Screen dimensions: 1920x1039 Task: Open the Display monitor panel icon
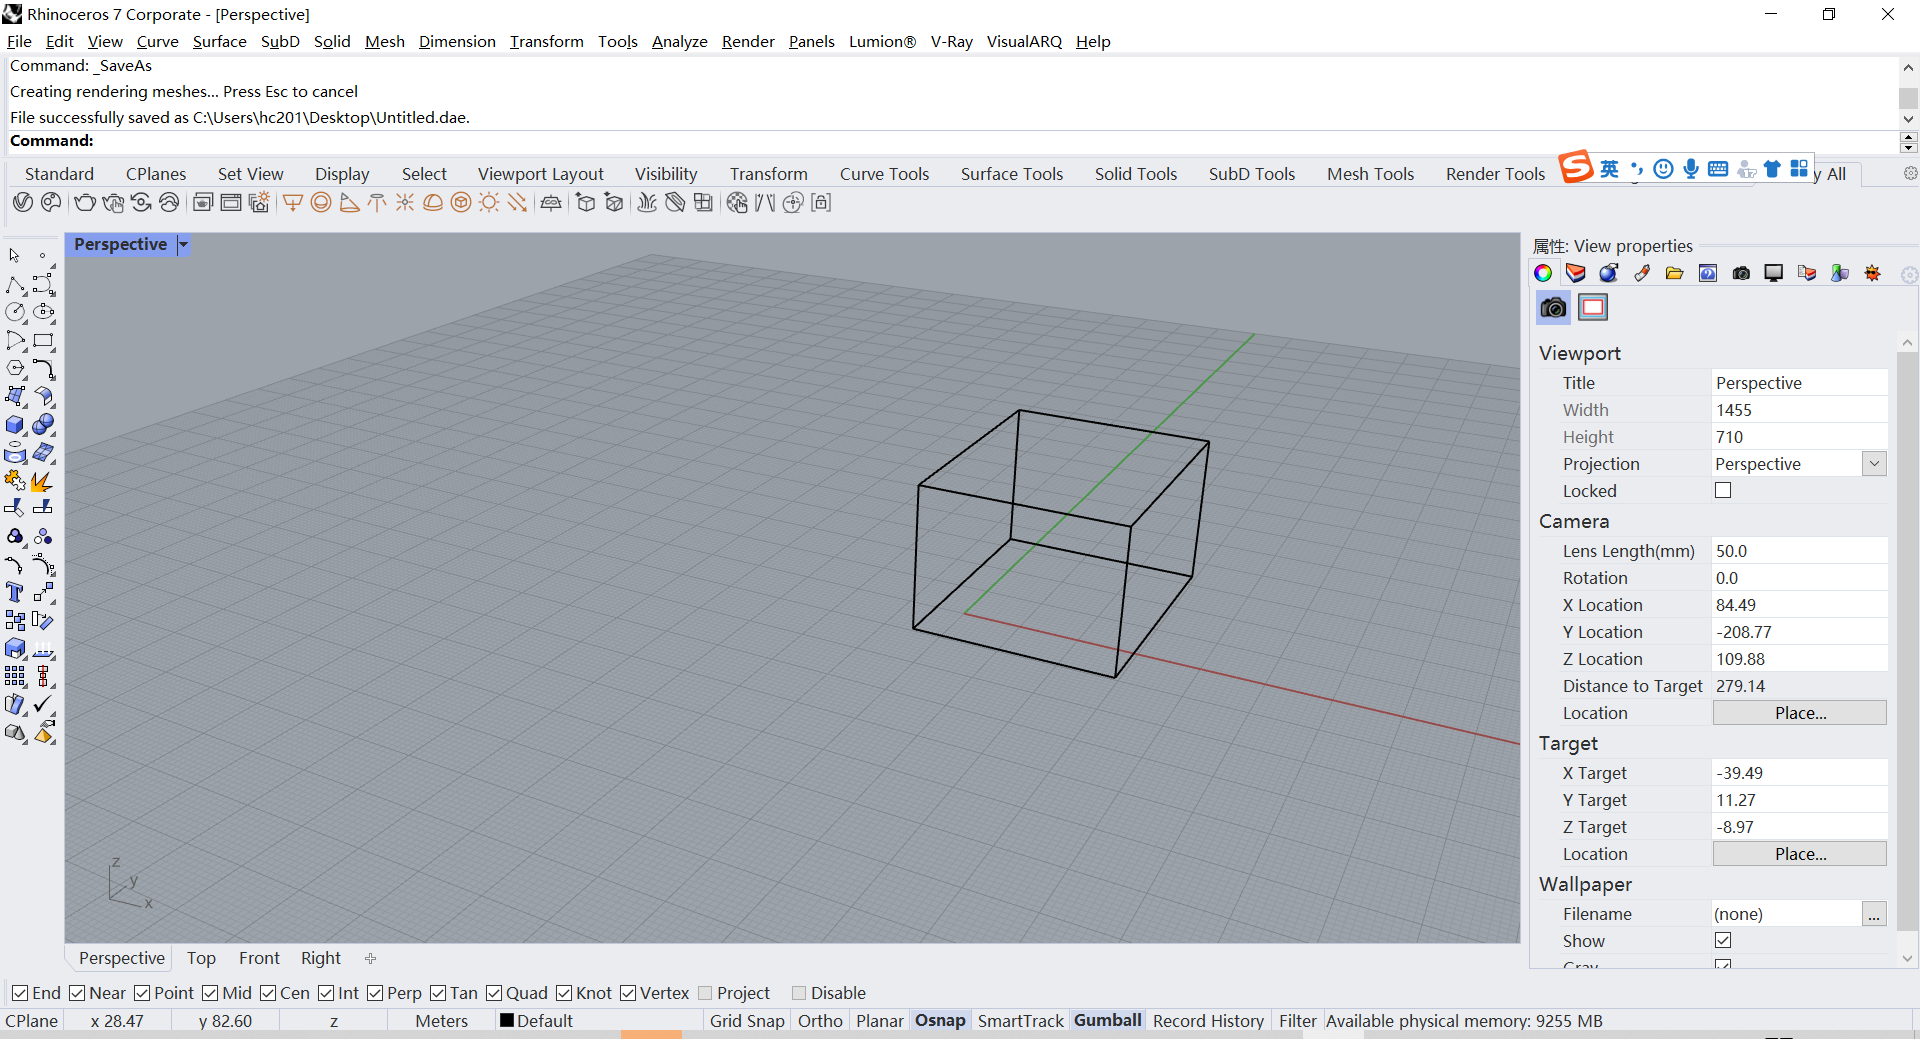(x=1774, y=273)
